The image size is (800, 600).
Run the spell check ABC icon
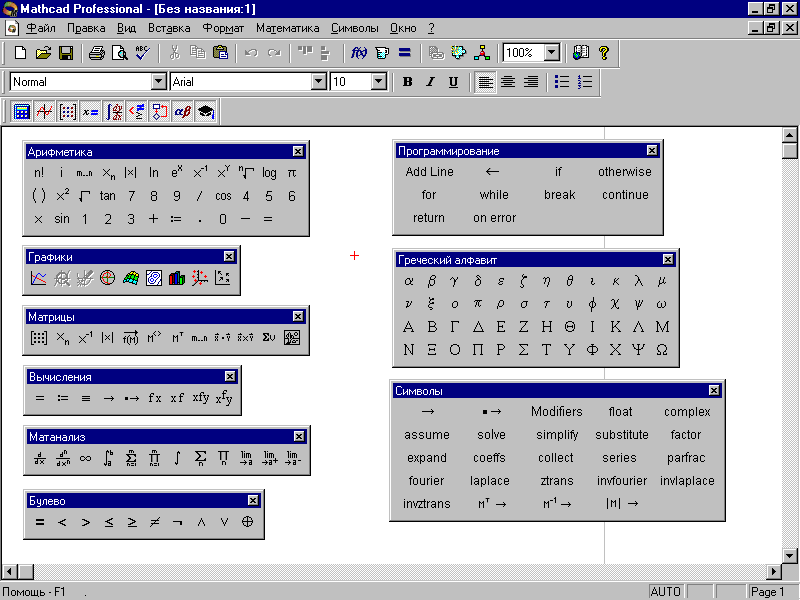[142, 53]
